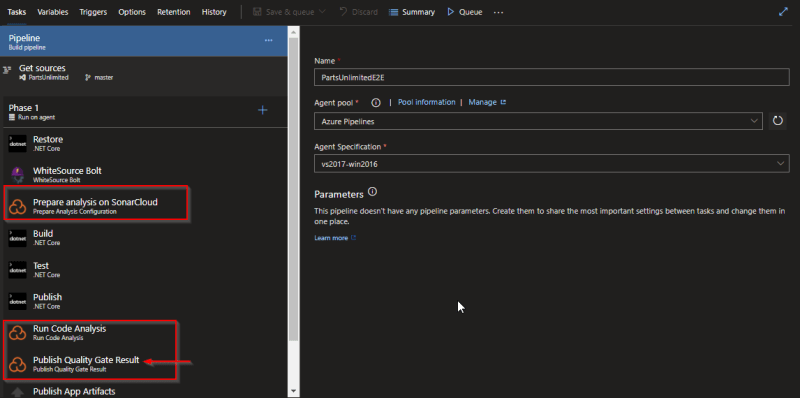Open the Manage agent pools link
800x398 pixels.
[487, 102]
